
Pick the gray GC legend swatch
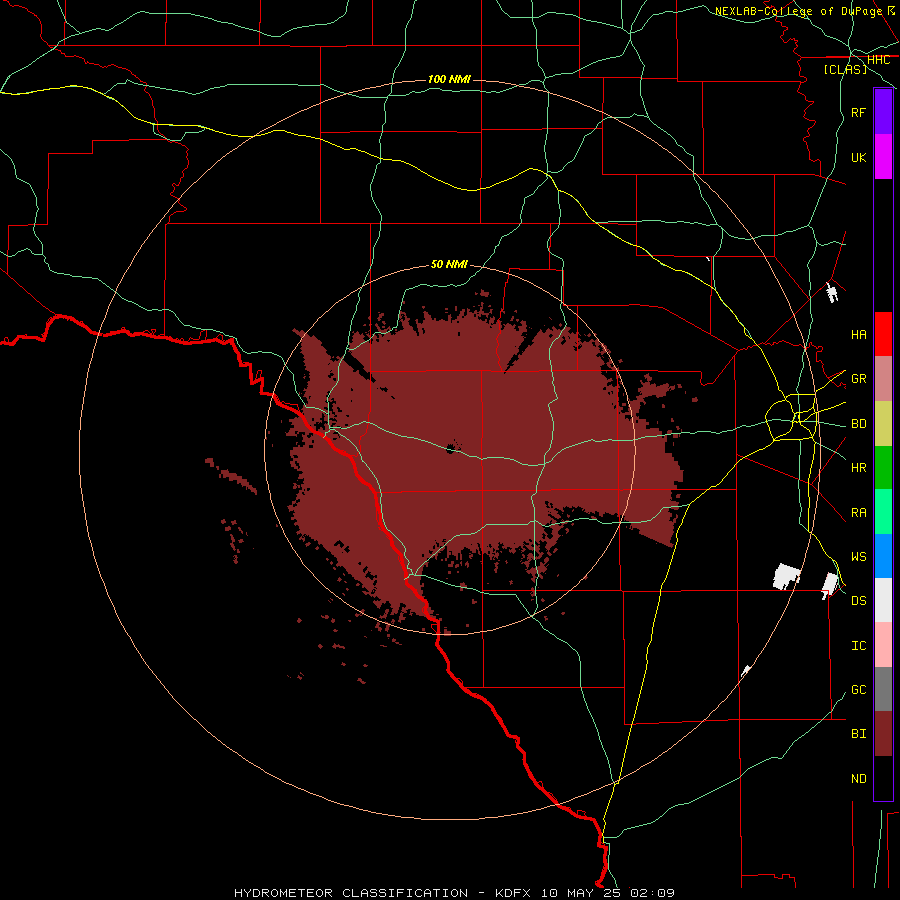883,689
